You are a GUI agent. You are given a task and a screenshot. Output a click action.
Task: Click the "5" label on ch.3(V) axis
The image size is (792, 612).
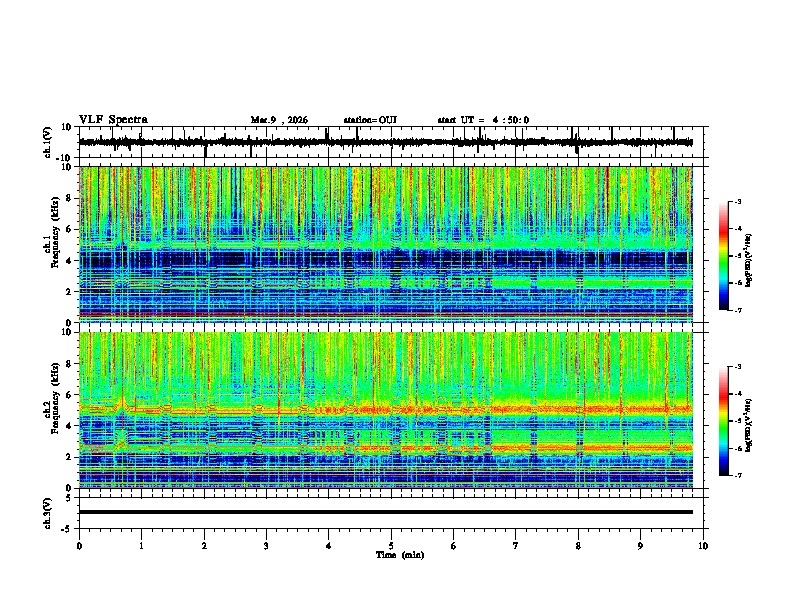point(70,498)
